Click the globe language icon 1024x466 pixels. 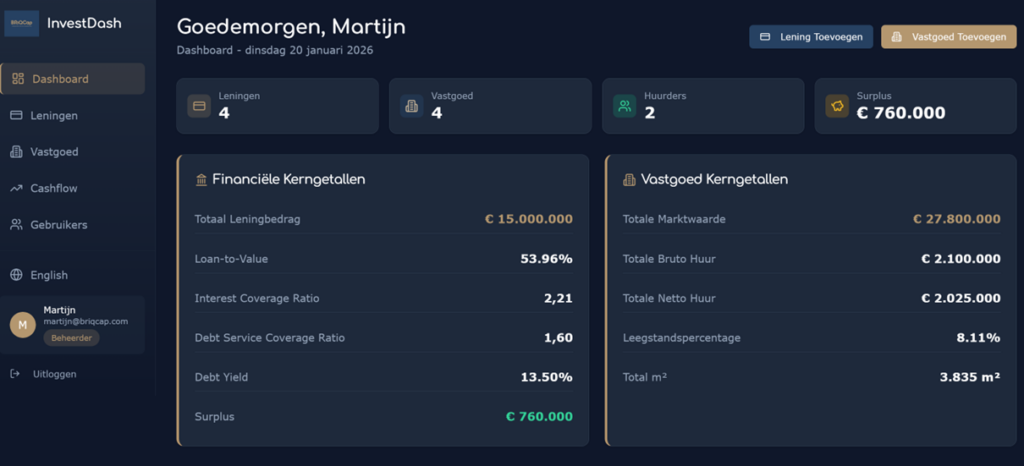(x=16, y=275)
